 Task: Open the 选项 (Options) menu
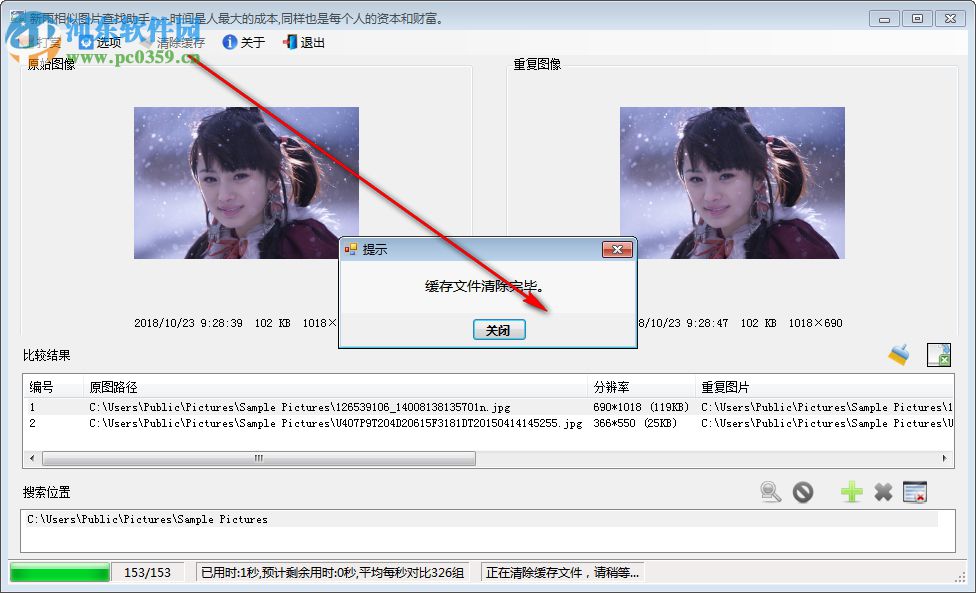100,42
